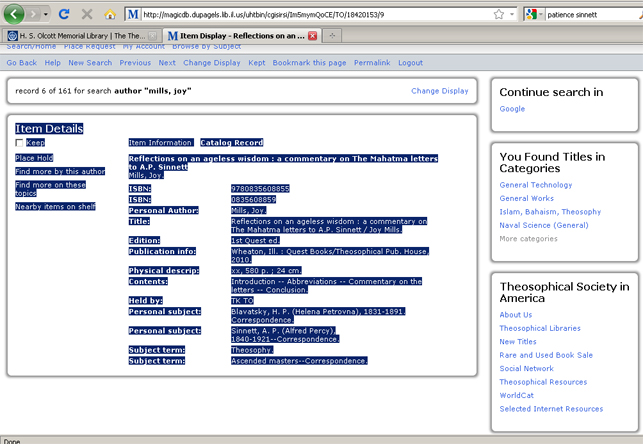Open the Social Network link
This screenshot has height=444, width=643.
pos(527,369)
